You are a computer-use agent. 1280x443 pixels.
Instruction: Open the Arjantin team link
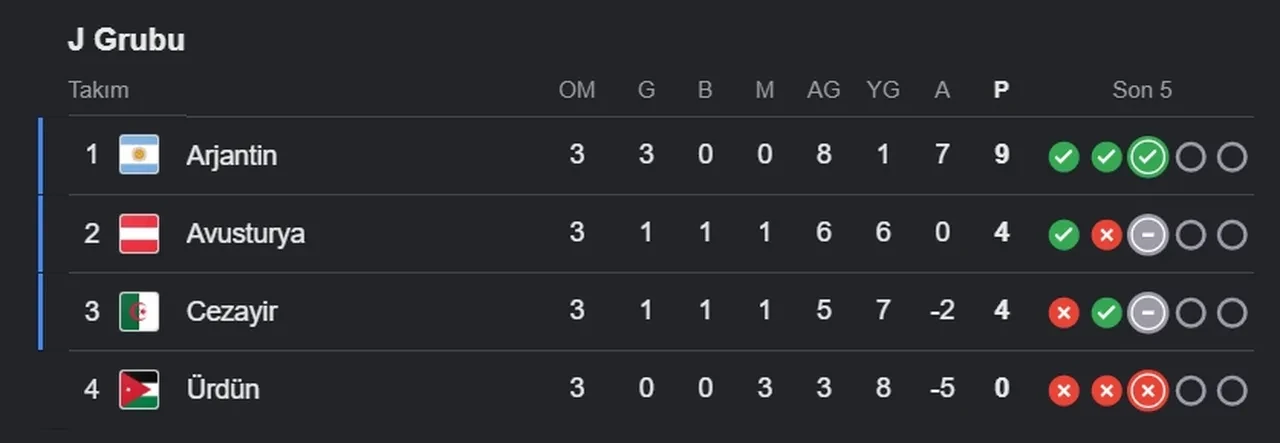click(x=231, y=156)
